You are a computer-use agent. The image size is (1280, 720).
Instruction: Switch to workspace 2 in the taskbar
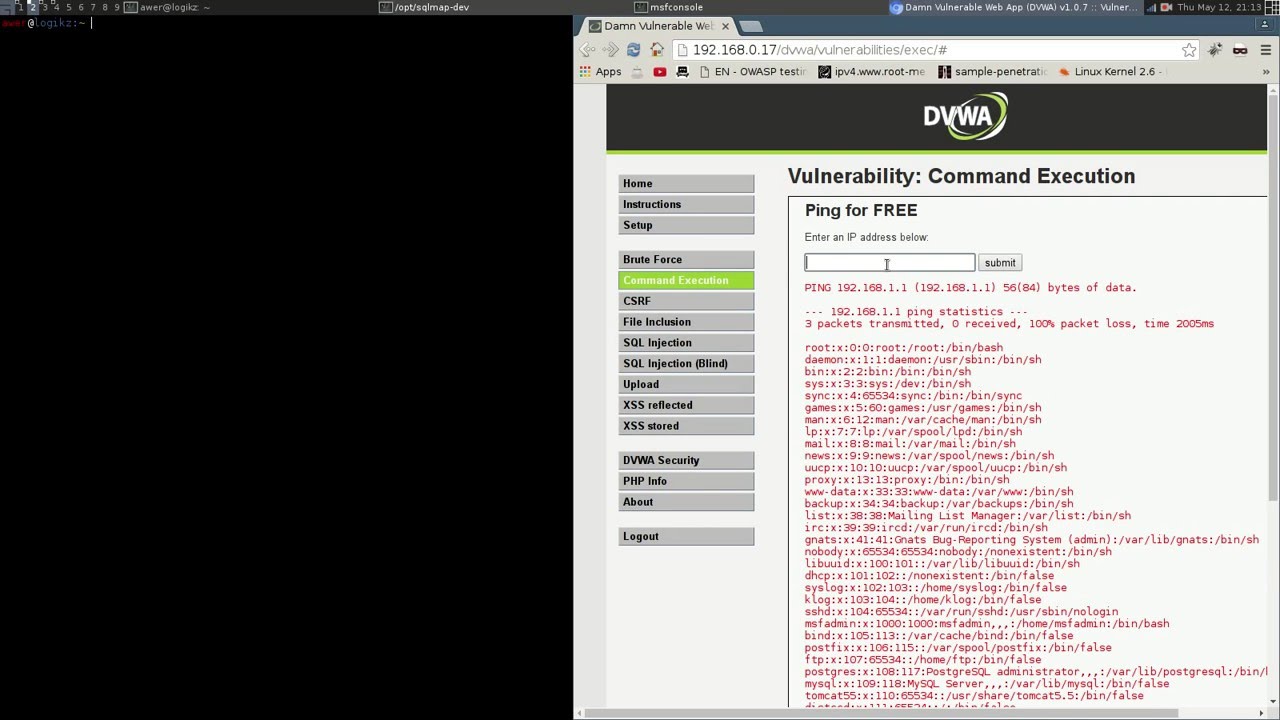pos(32,7)
